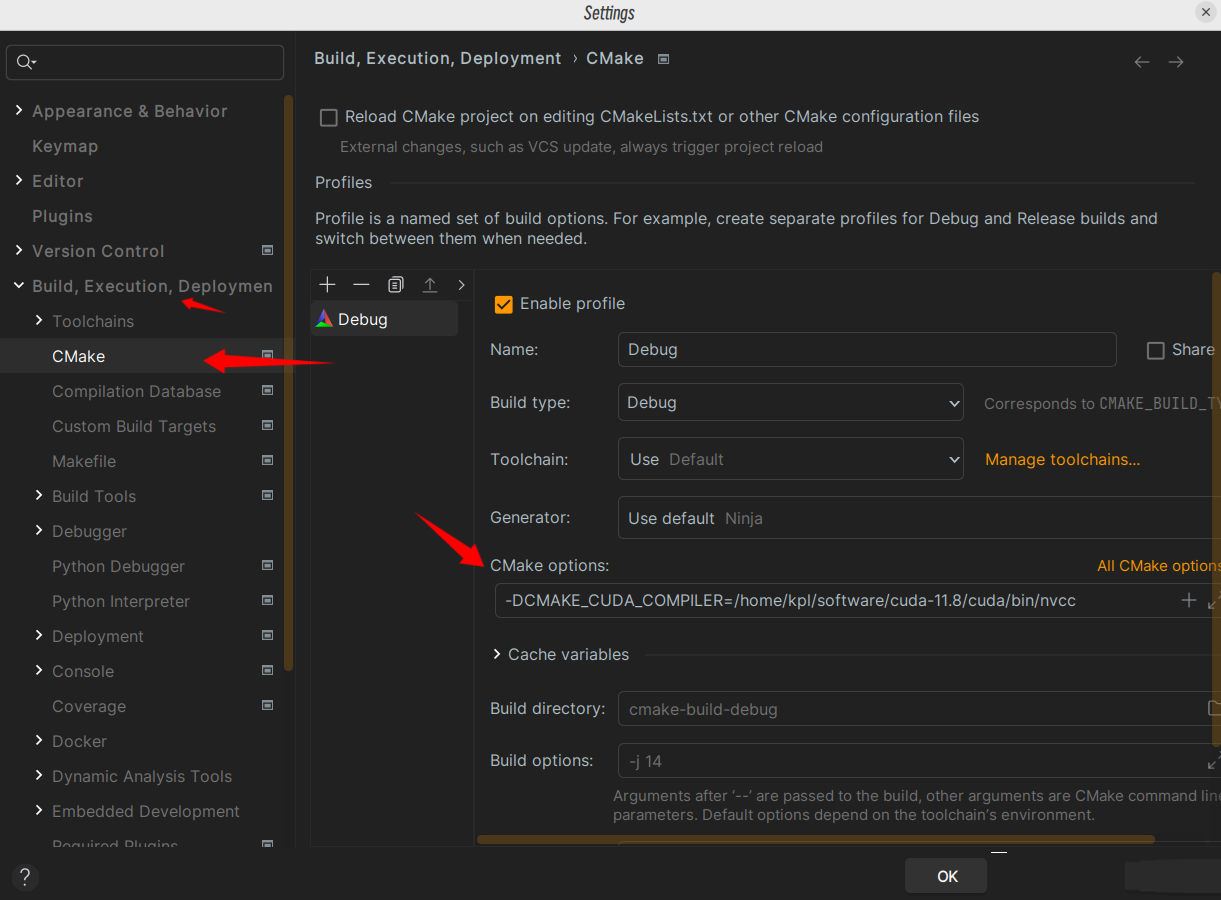Expand the CMake options field editor
1221x900 pixels.
click(x=1214, y=601)
